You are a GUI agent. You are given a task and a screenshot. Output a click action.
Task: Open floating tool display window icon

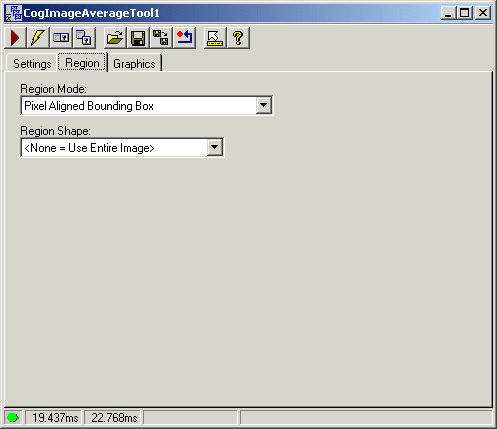pyautogui.click(x=84, y=38)
